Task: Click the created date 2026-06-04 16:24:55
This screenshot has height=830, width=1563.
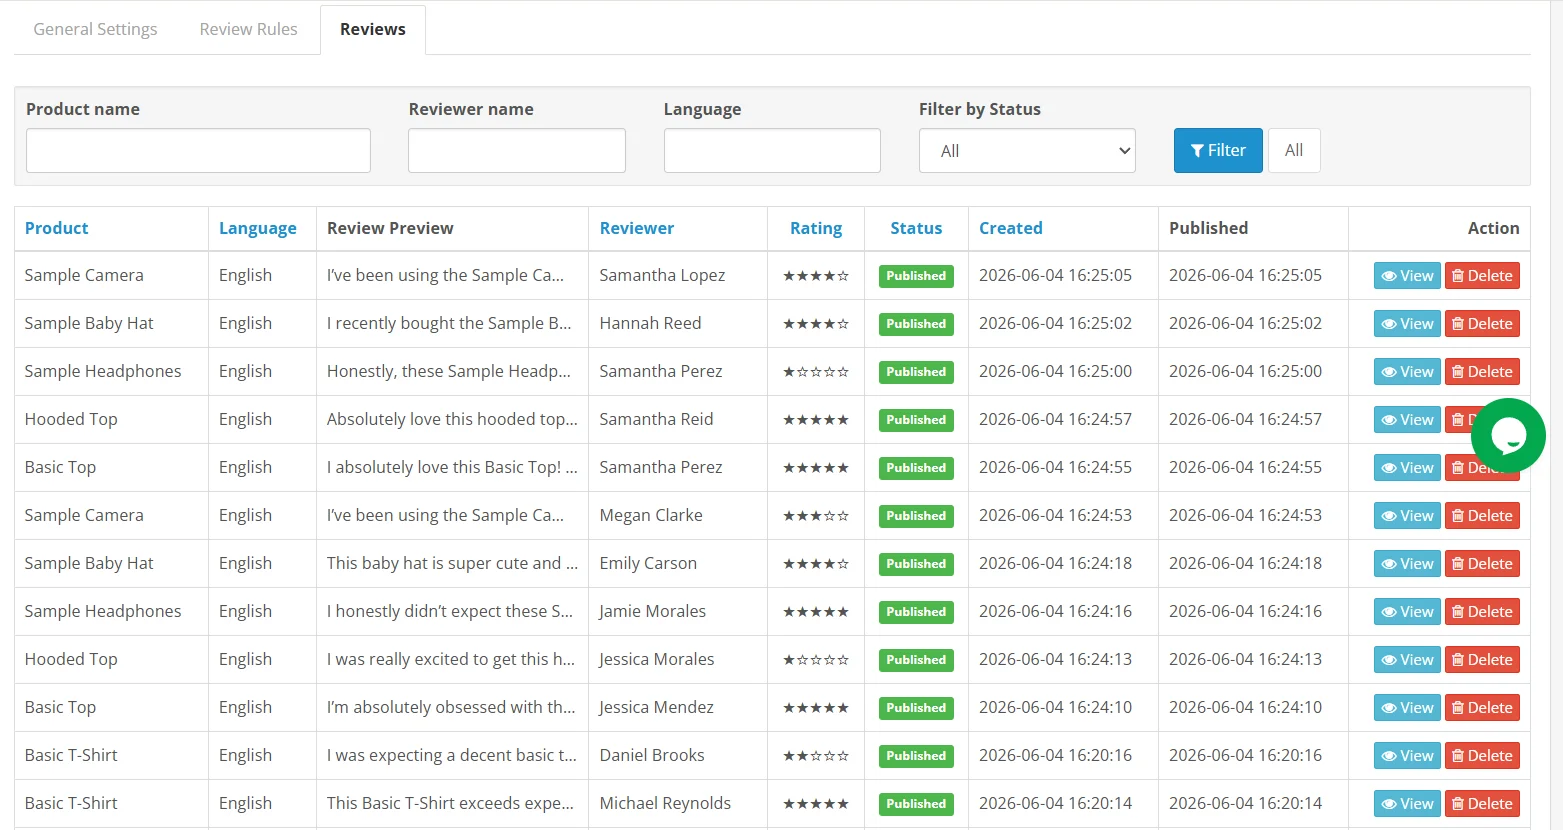Action: pos(1055,467)
